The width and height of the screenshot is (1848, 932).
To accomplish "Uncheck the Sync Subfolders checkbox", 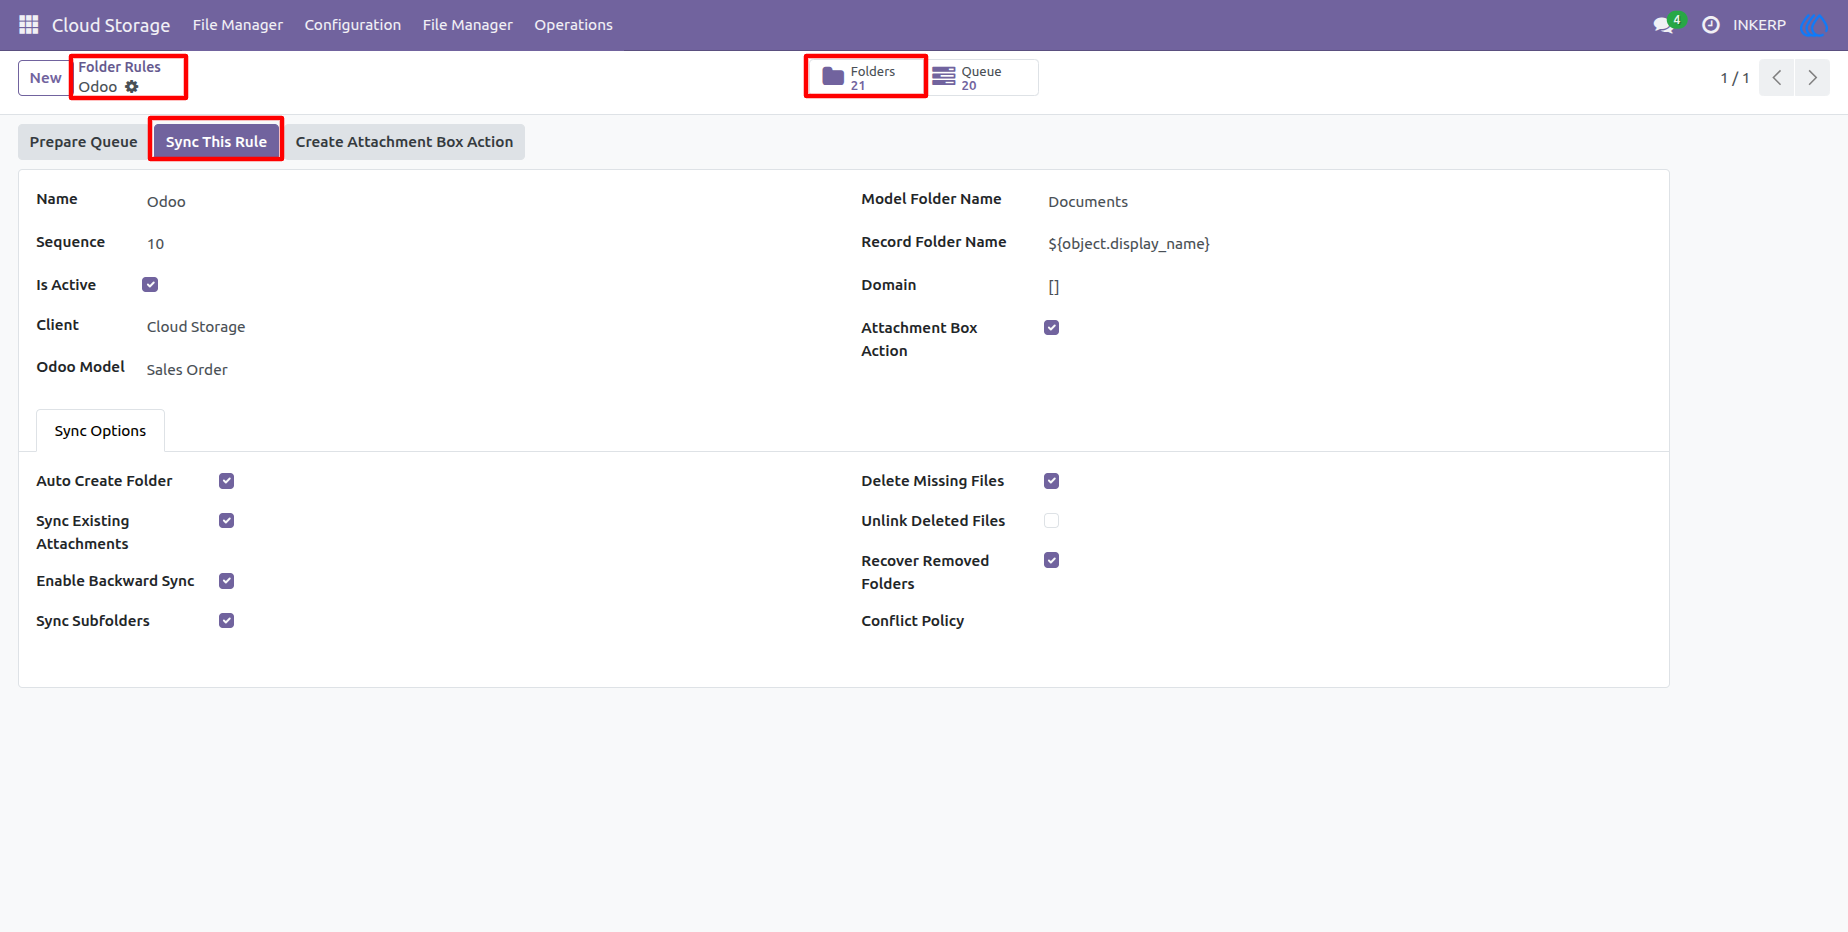I will coord(227,621).
